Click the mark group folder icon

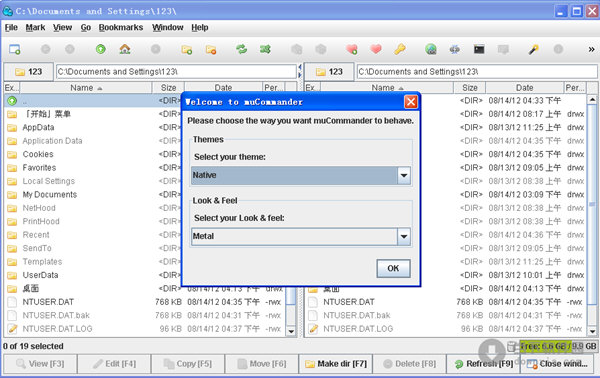(x=187, y=49)
